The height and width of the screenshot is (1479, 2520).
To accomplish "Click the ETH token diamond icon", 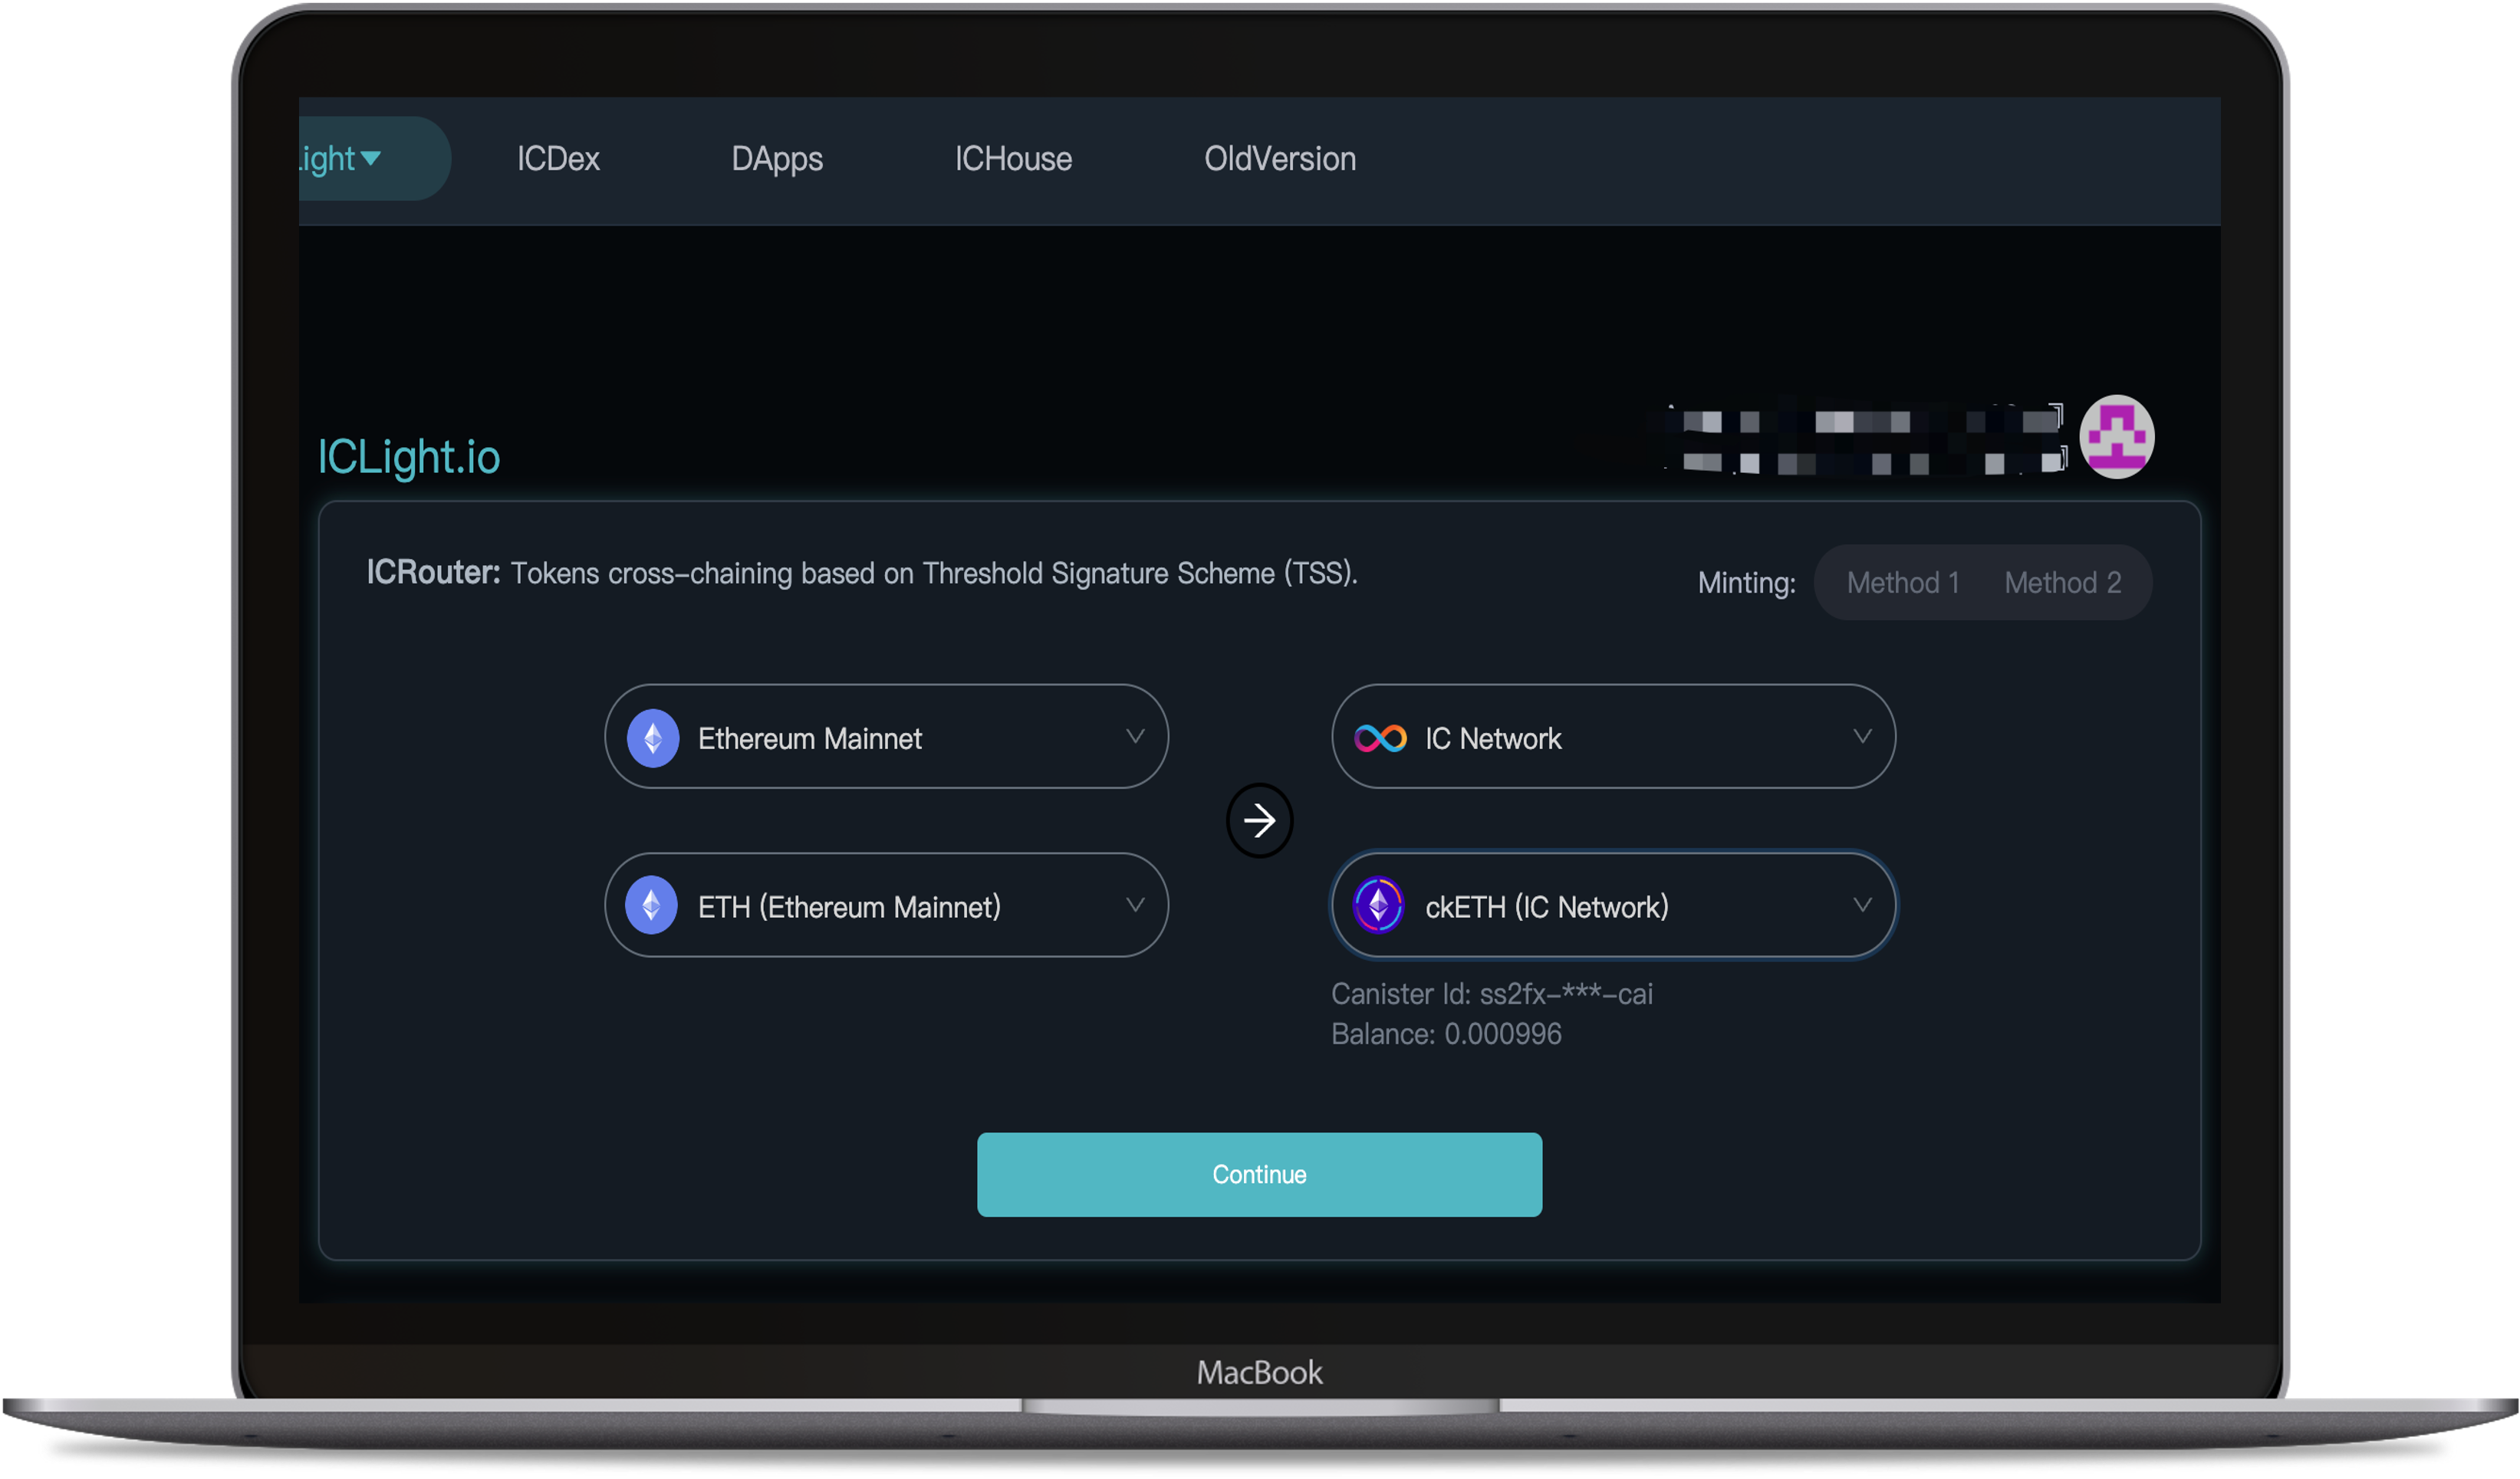I will 651,905.
